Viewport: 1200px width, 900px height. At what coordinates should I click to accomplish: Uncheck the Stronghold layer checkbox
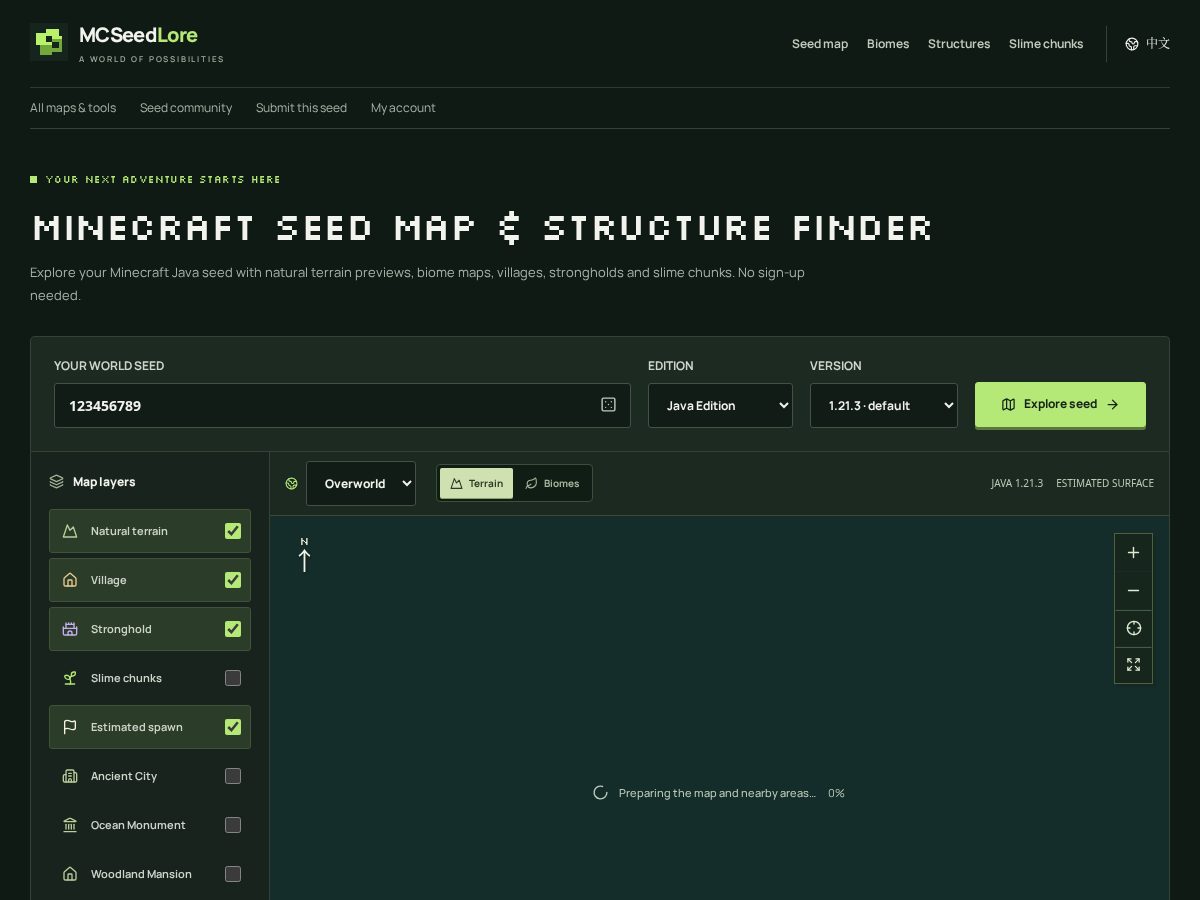pyautogui.click(x=233, y=629)
